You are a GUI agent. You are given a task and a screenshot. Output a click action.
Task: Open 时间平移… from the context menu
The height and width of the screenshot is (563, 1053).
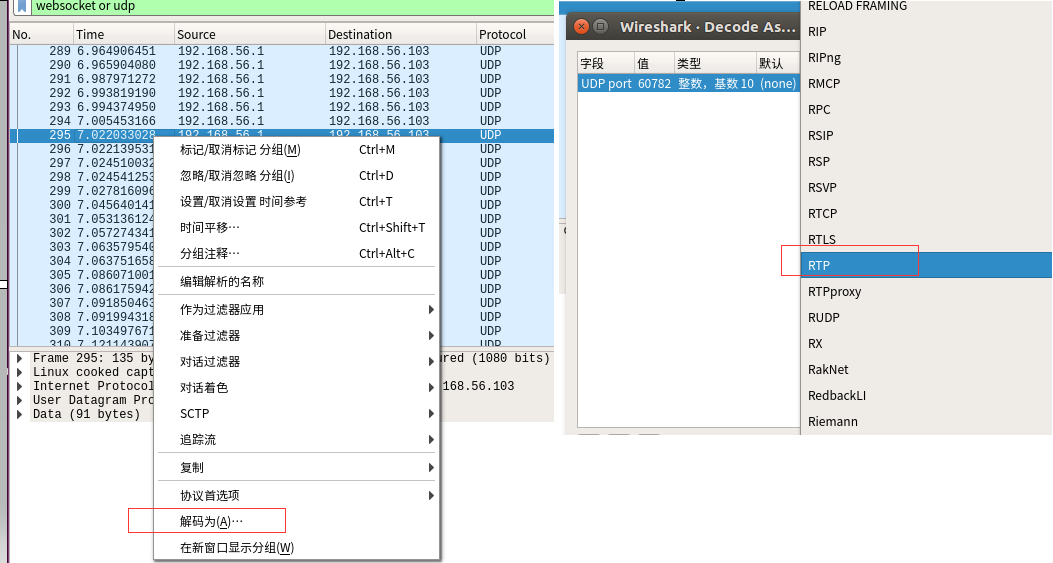click(x=297, y=228)
